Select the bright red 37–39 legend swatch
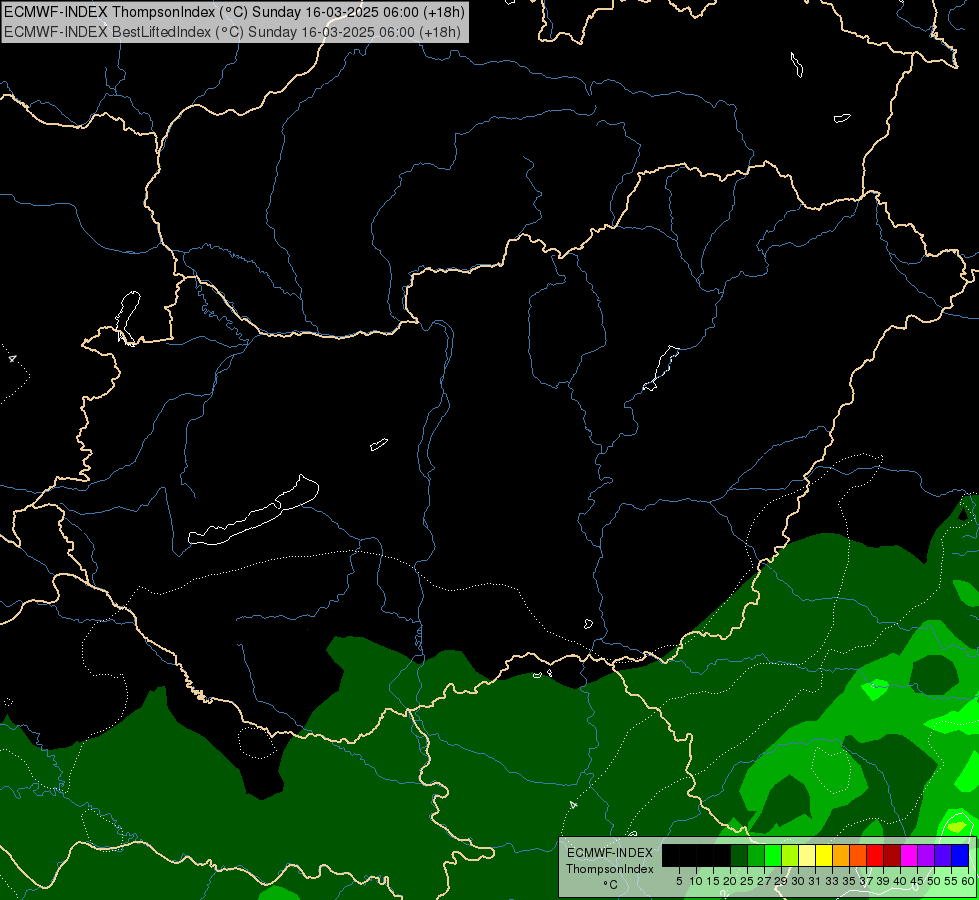Viewport: 979px width, 900px height. [x=875, y=855]
